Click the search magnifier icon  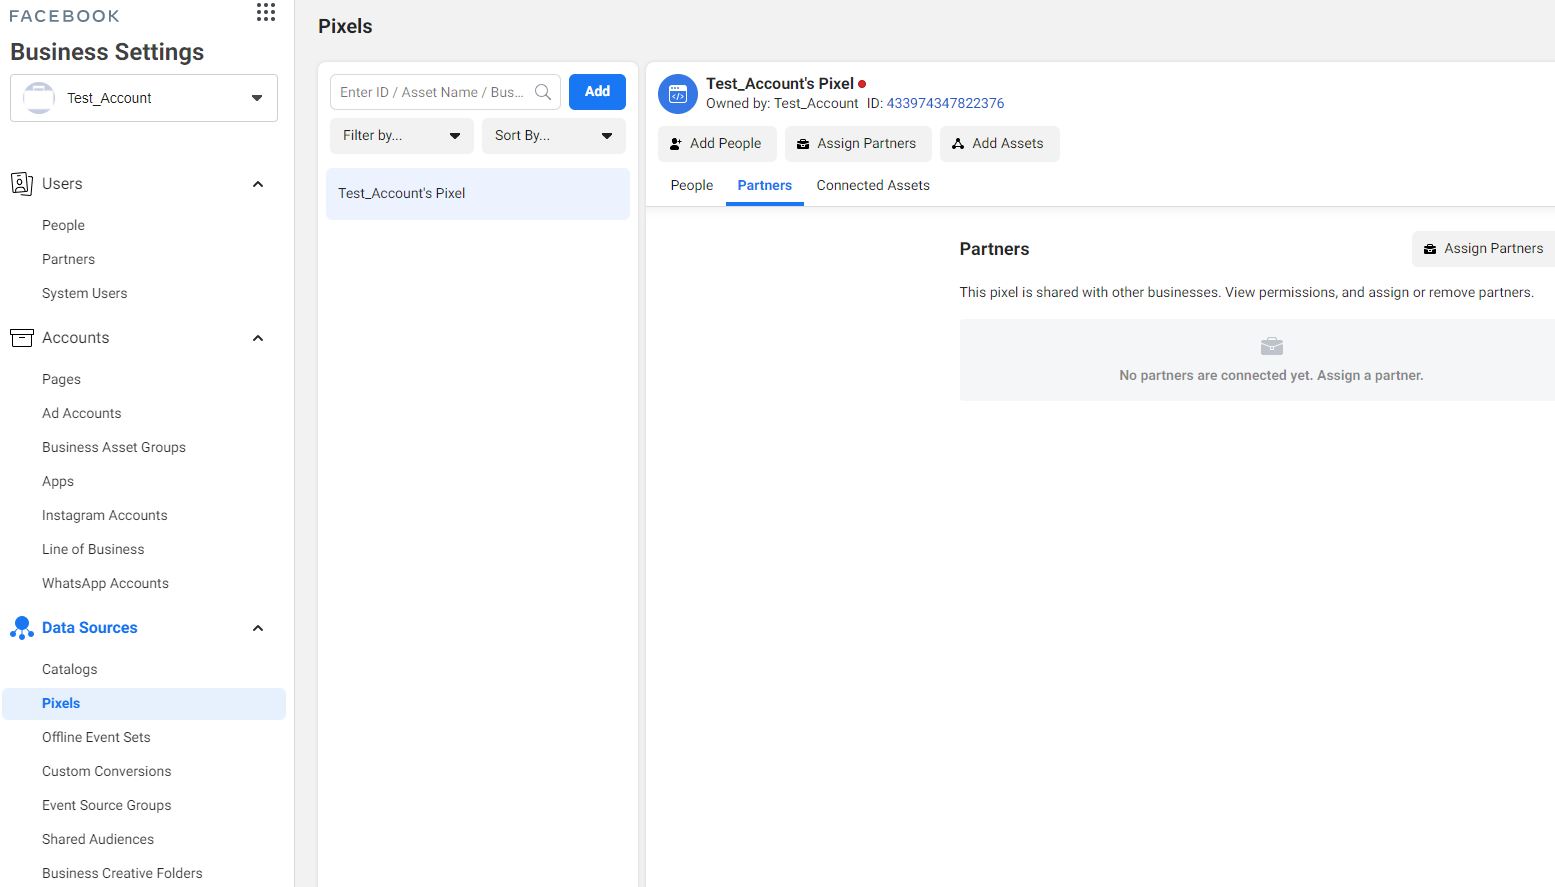click(x=543, y=92)
